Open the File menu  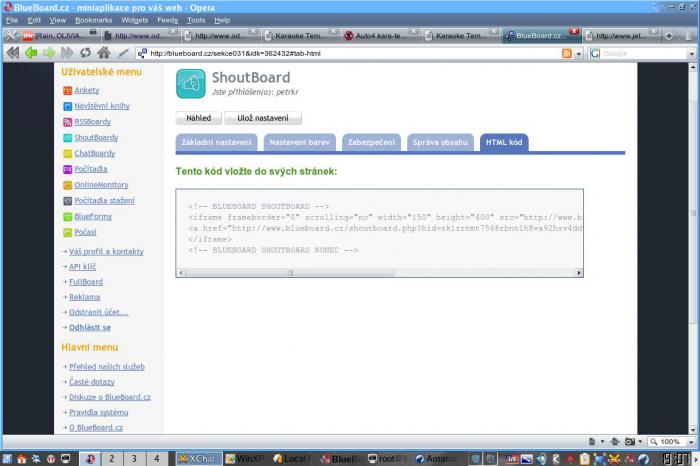[x=12, y=20]
